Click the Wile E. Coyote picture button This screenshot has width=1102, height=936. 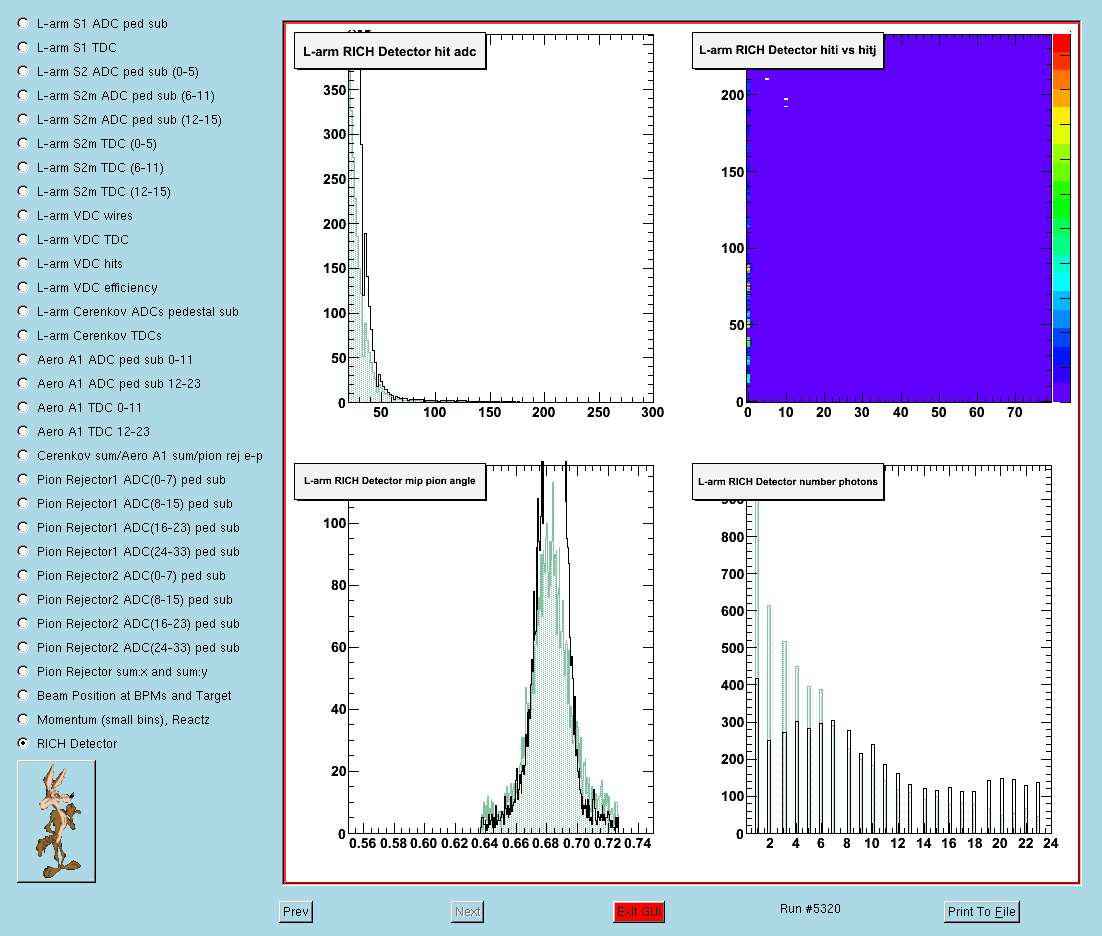[x=56, y=821]
